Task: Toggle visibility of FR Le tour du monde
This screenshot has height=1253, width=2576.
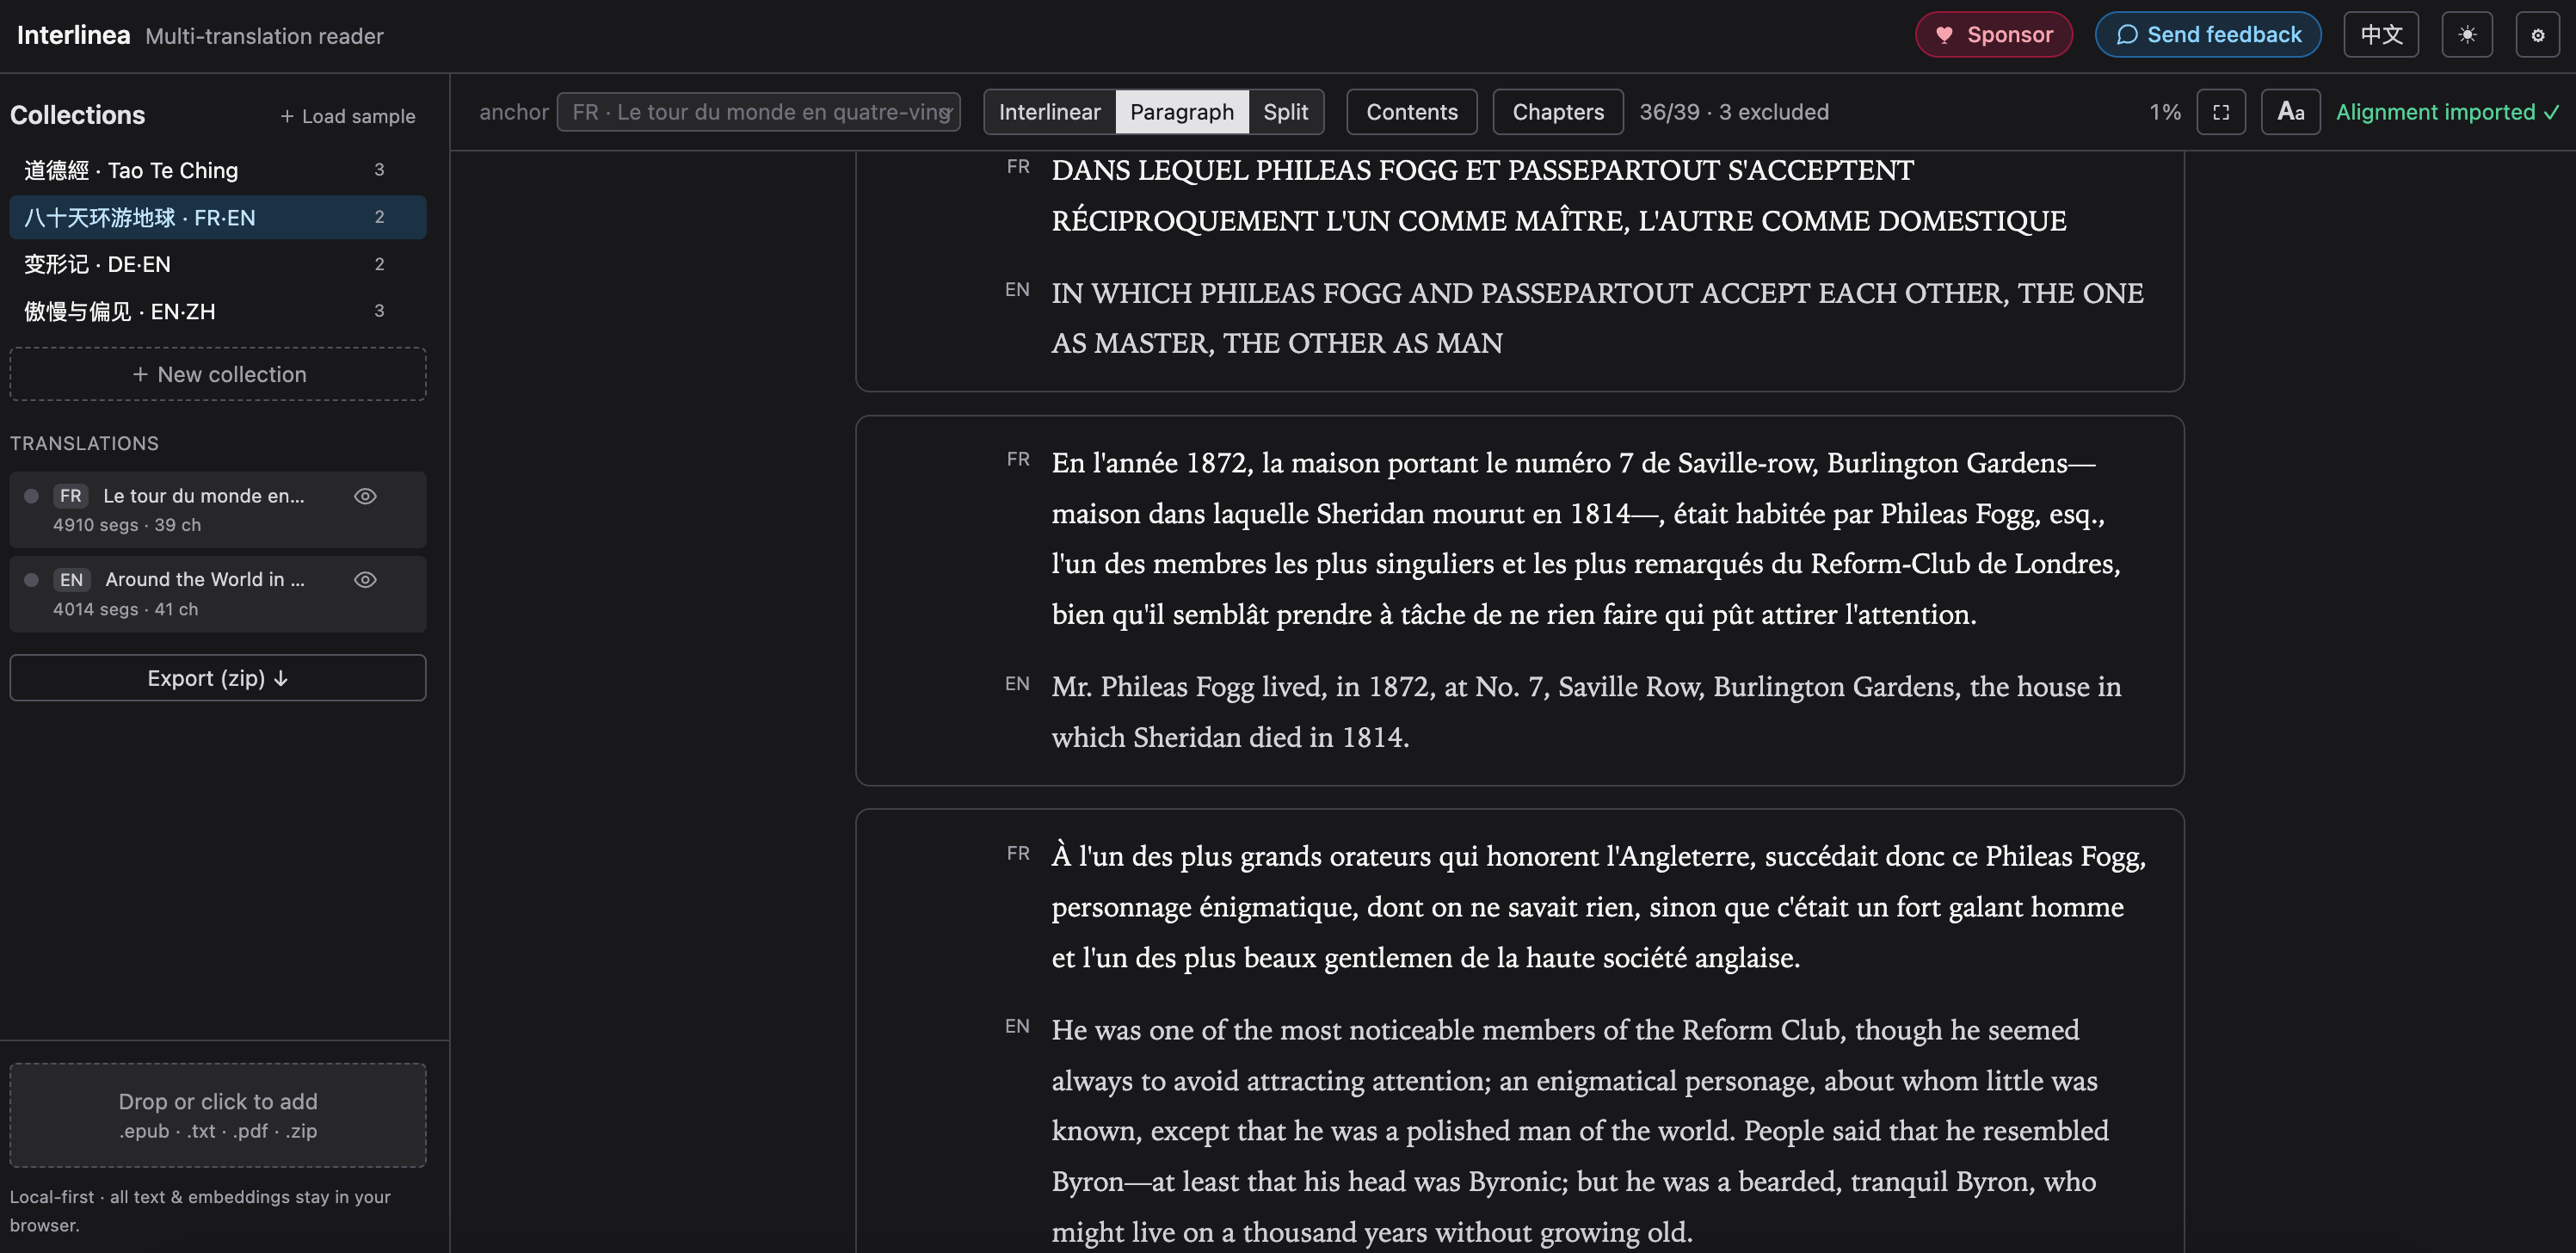Action: (365, 496)
